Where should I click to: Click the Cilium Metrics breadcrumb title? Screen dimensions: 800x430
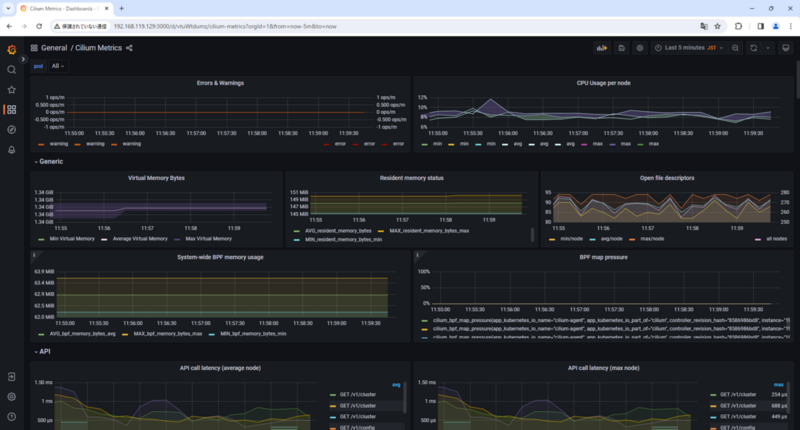click(98, 48)
